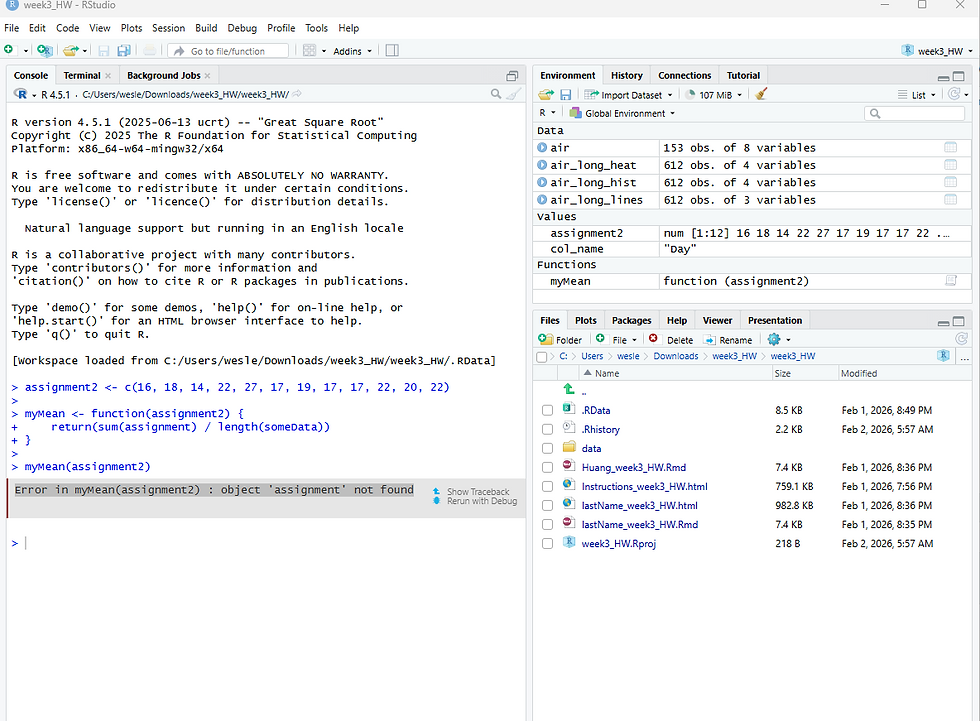Open the 107 MiB memory usage dropdown

point(714,95)
